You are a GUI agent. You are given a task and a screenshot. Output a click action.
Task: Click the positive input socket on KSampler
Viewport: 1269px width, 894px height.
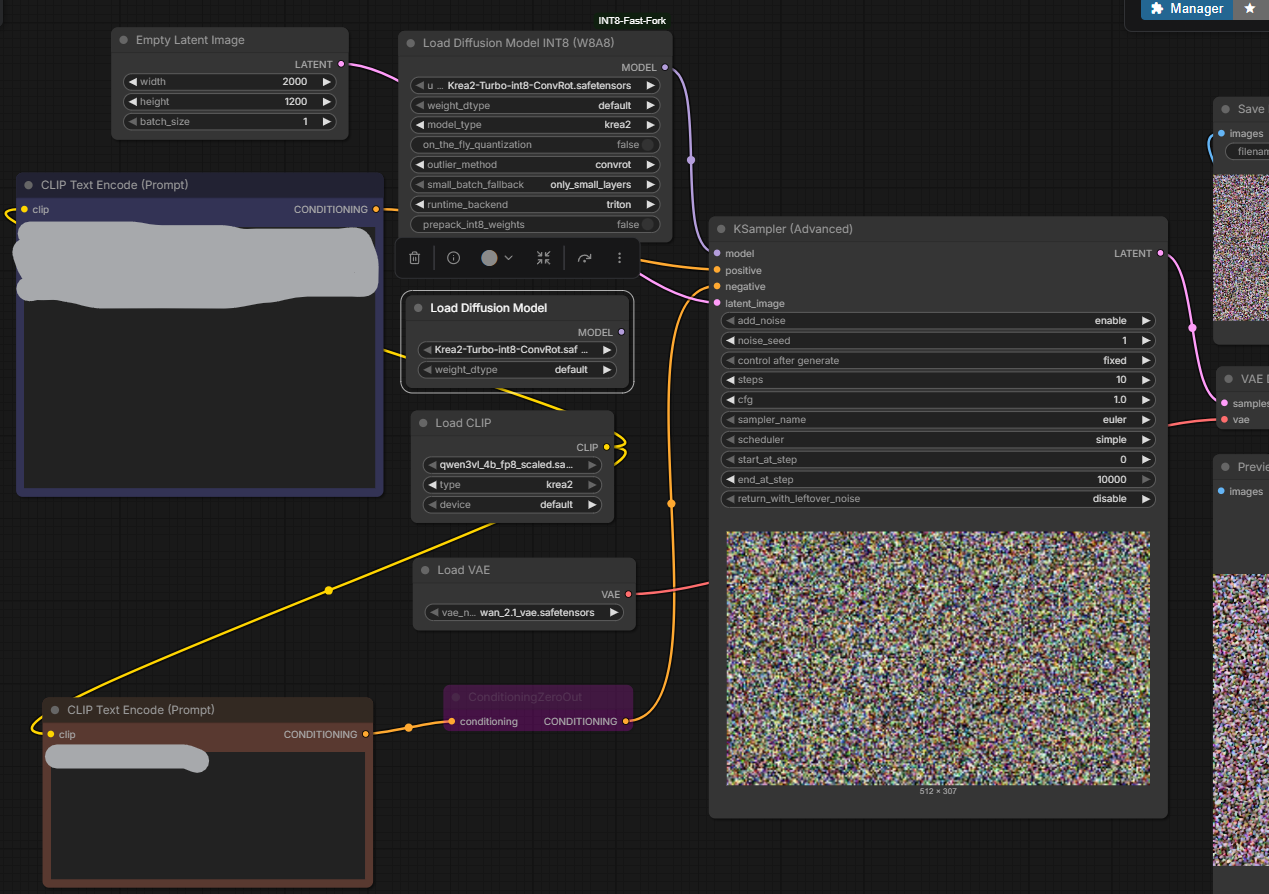pos(717,270)
